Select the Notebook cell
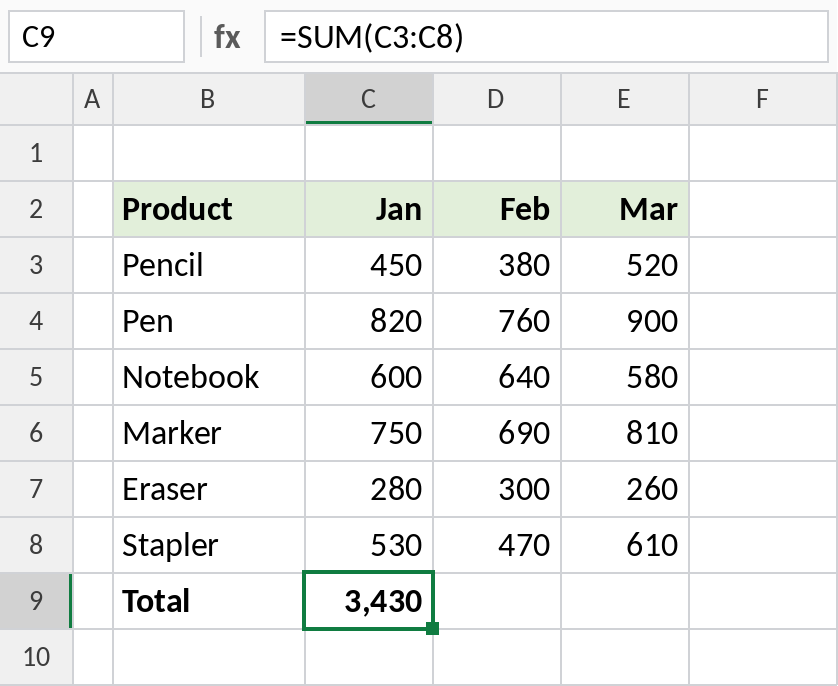 (209, 377)
